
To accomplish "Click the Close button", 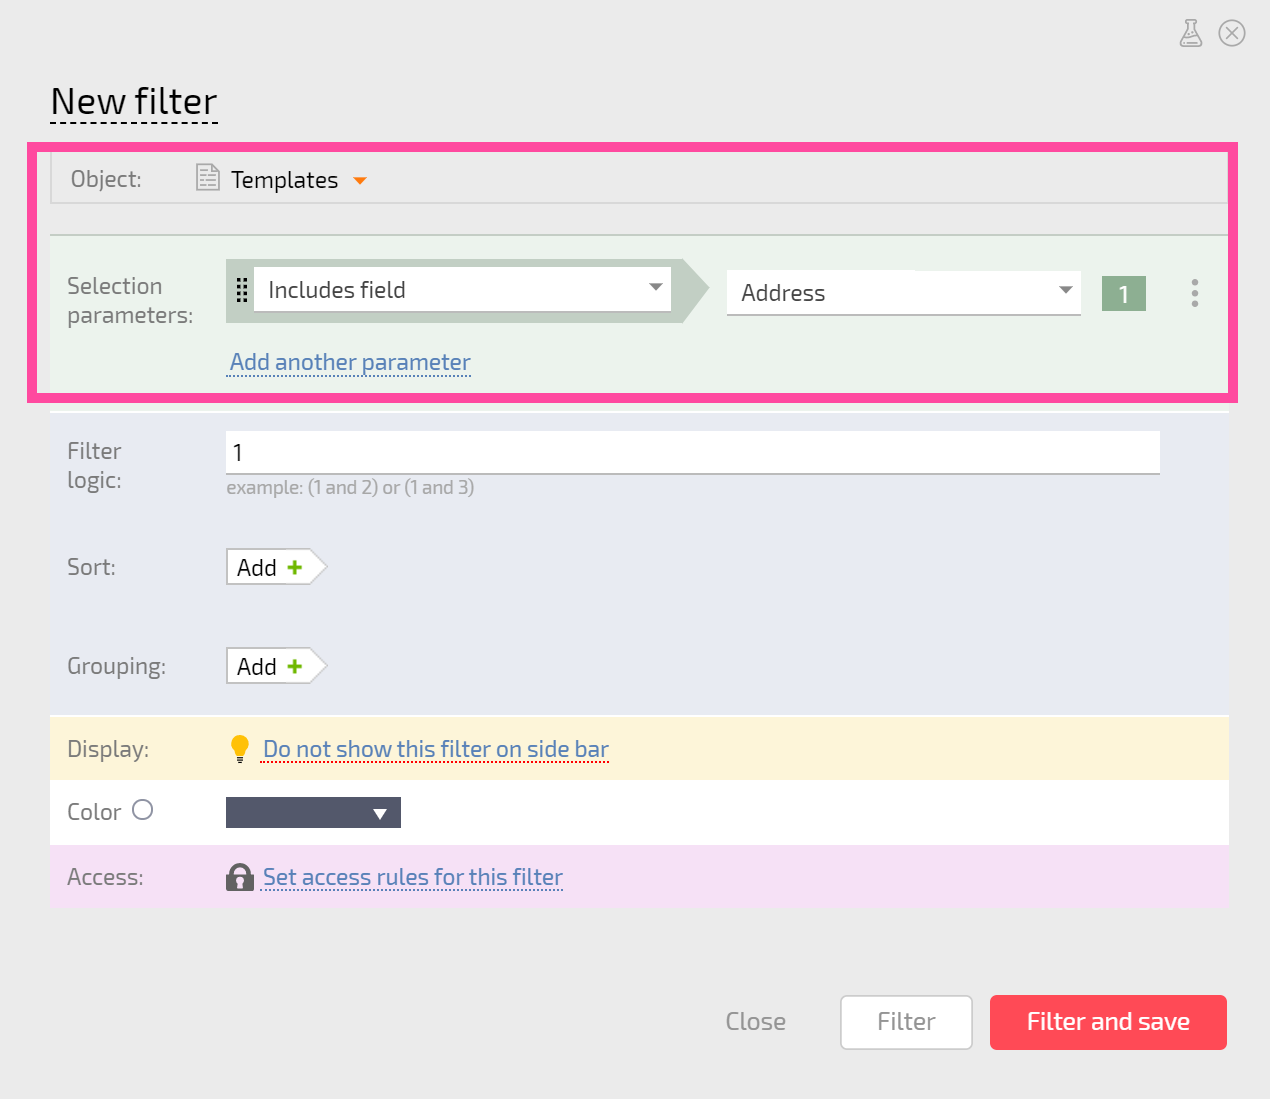I will tap(756, 1021).
